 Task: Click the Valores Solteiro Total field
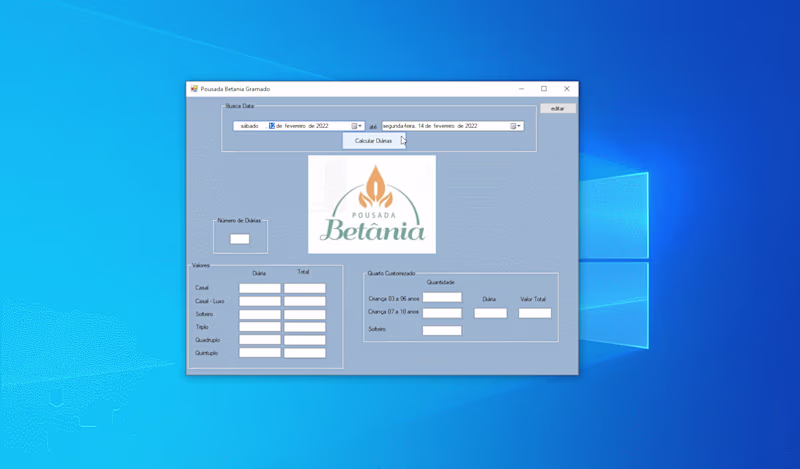coord(305,314)
